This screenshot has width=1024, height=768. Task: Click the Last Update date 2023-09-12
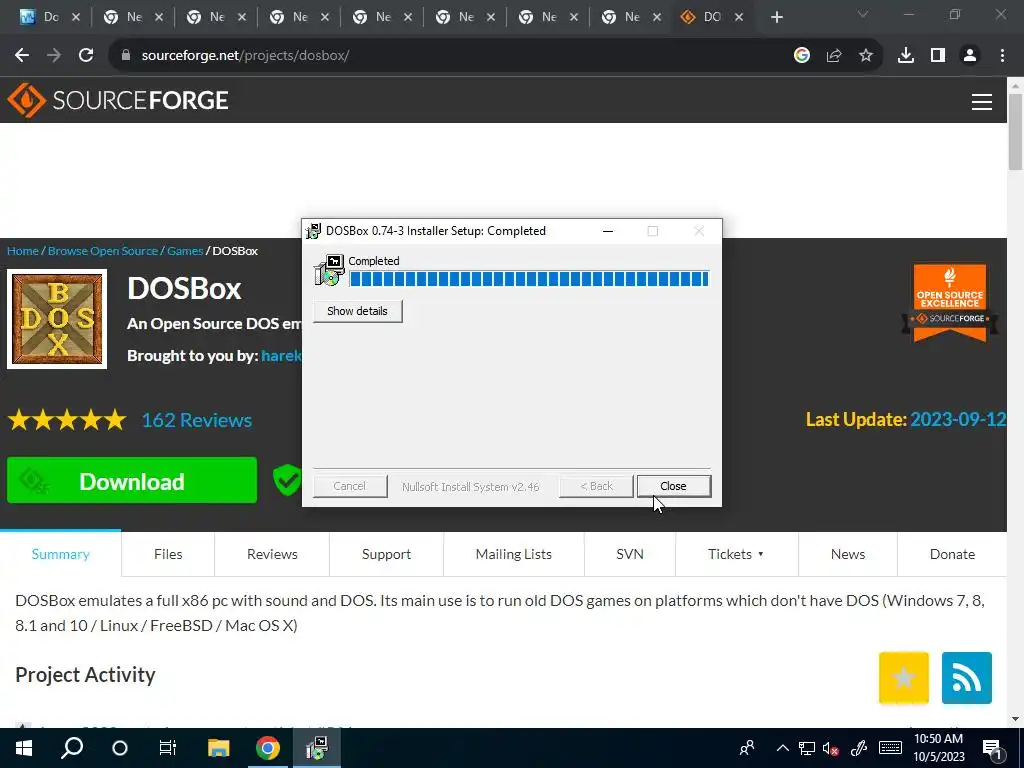pos(957,419)
